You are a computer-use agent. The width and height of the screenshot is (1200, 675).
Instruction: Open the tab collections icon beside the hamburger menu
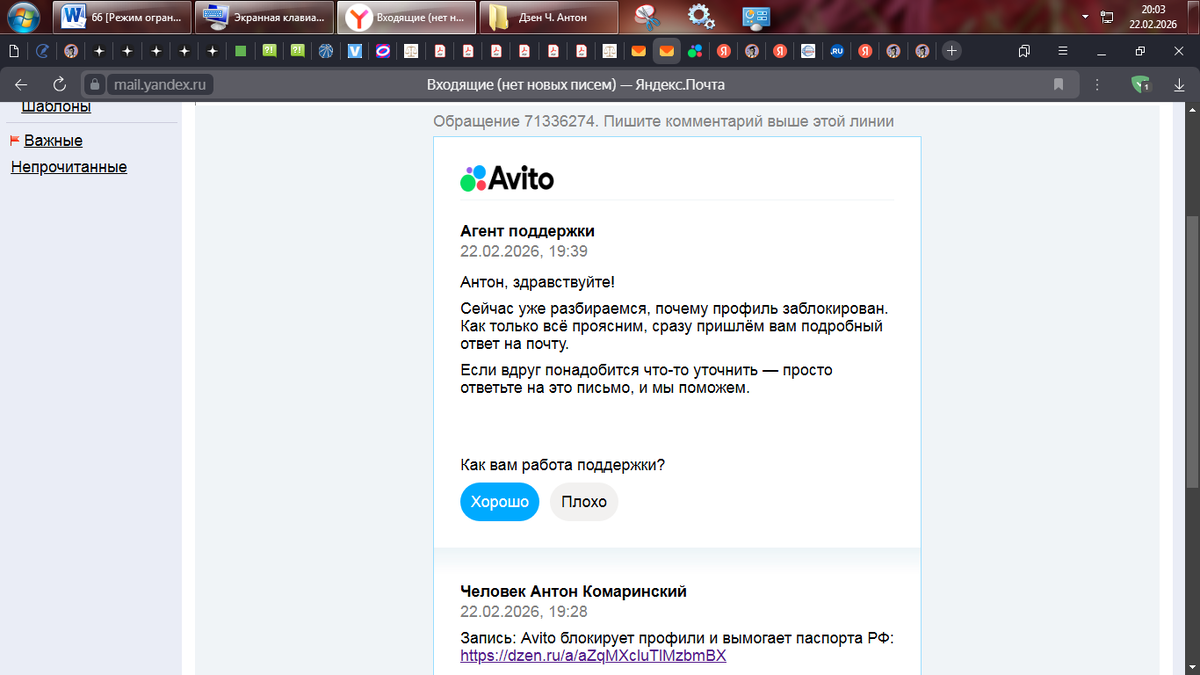(x=1024, y=50)
